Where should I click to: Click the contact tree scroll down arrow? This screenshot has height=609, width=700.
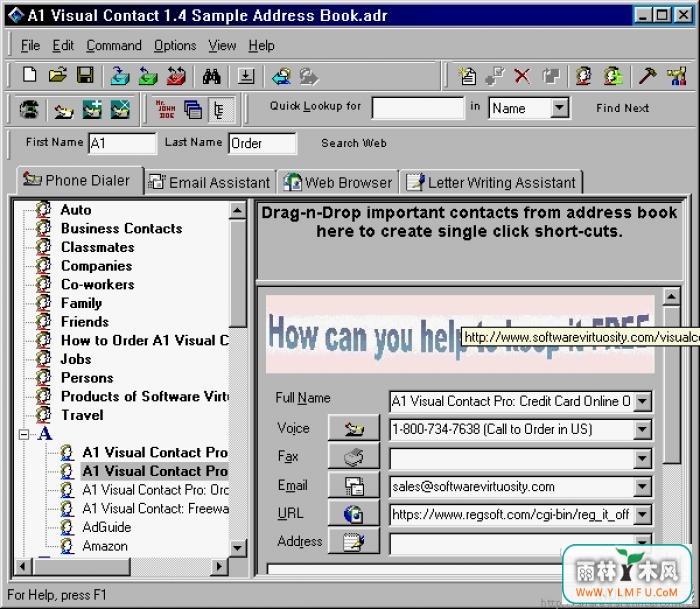(x=238, y=548)
